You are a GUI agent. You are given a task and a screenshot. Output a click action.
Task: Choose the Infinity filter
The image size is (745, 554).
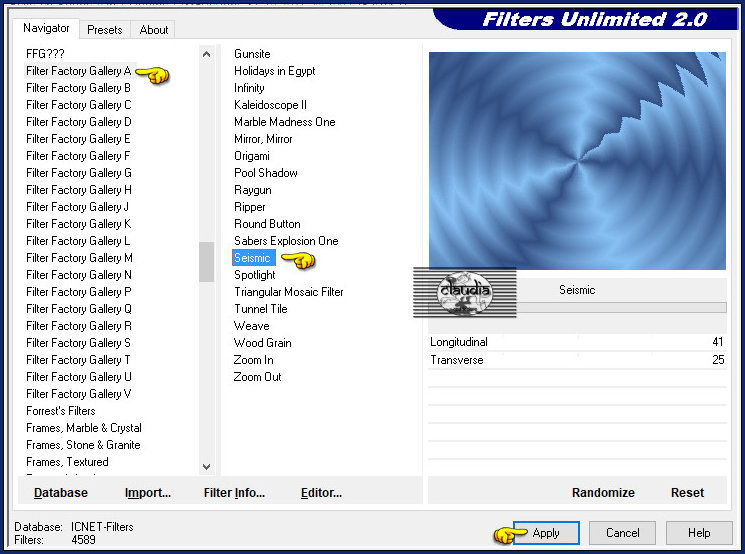coord(249,88)
